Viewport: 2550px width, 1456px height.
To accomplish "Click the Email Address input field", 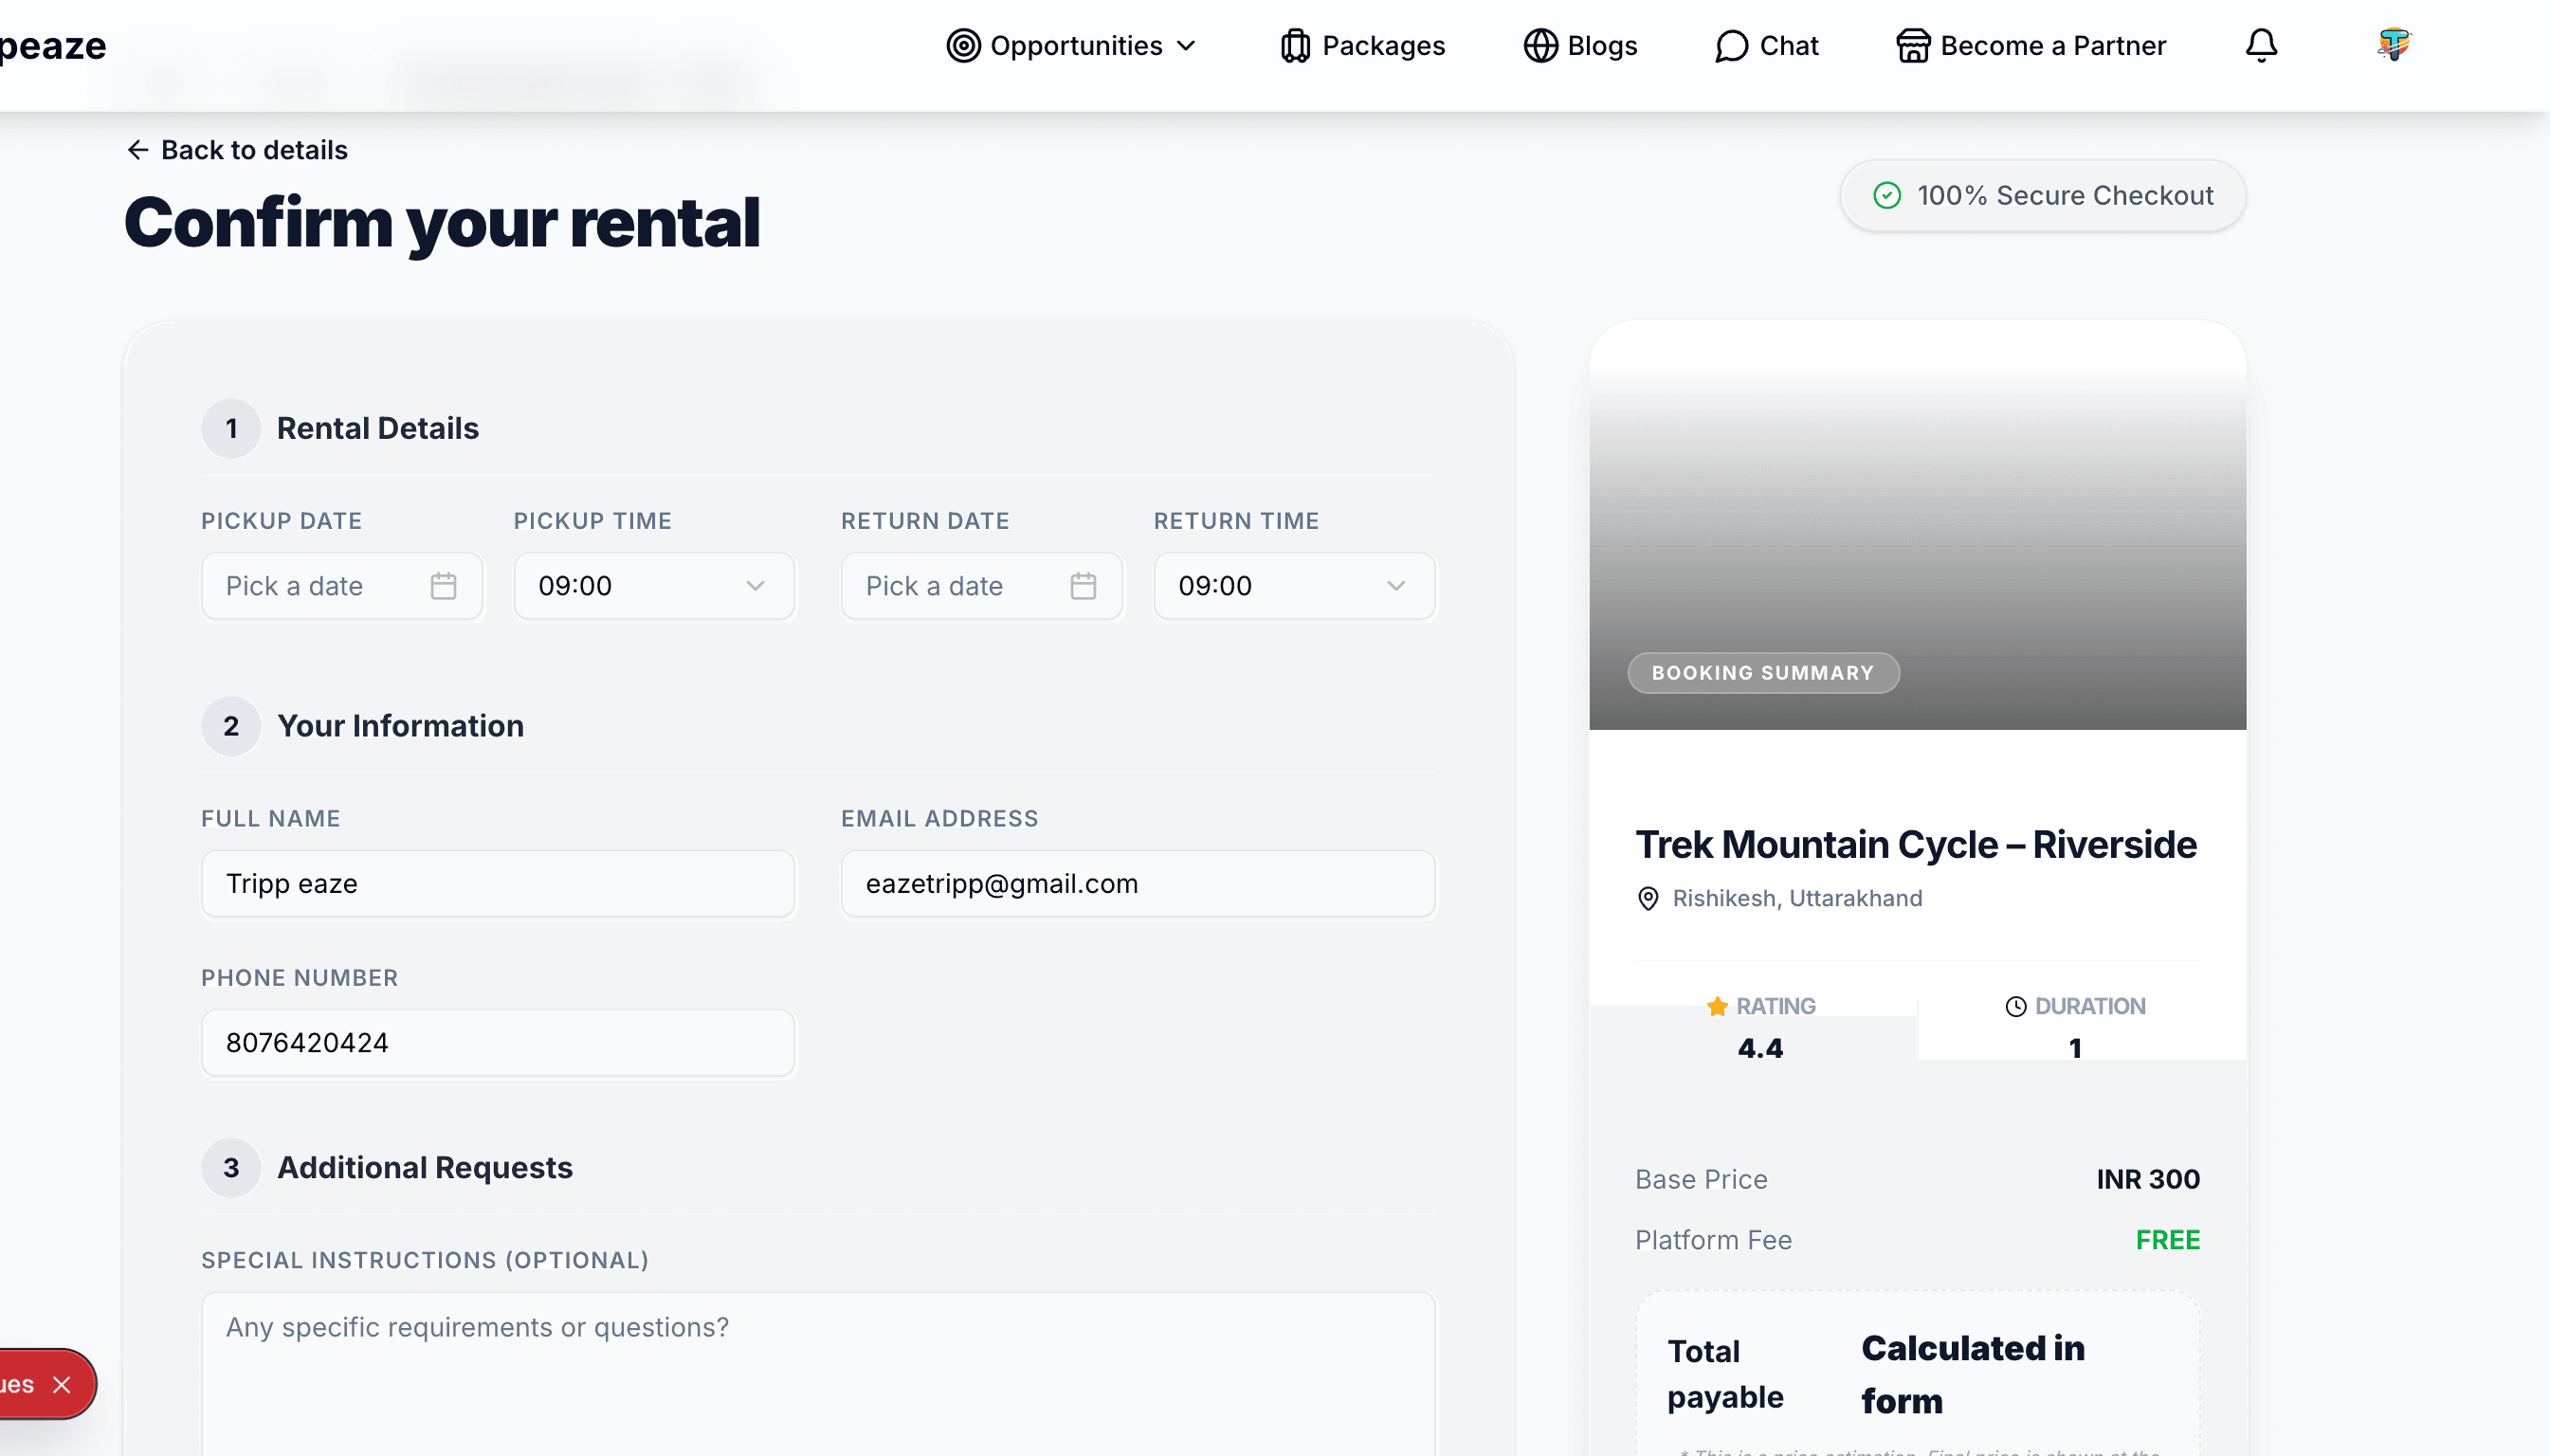I will pos(1138,884).
